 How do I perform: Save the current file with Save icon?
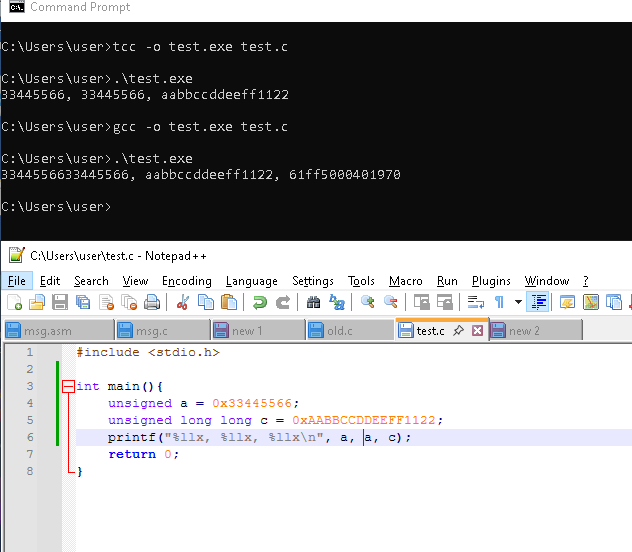coord(60,302)
